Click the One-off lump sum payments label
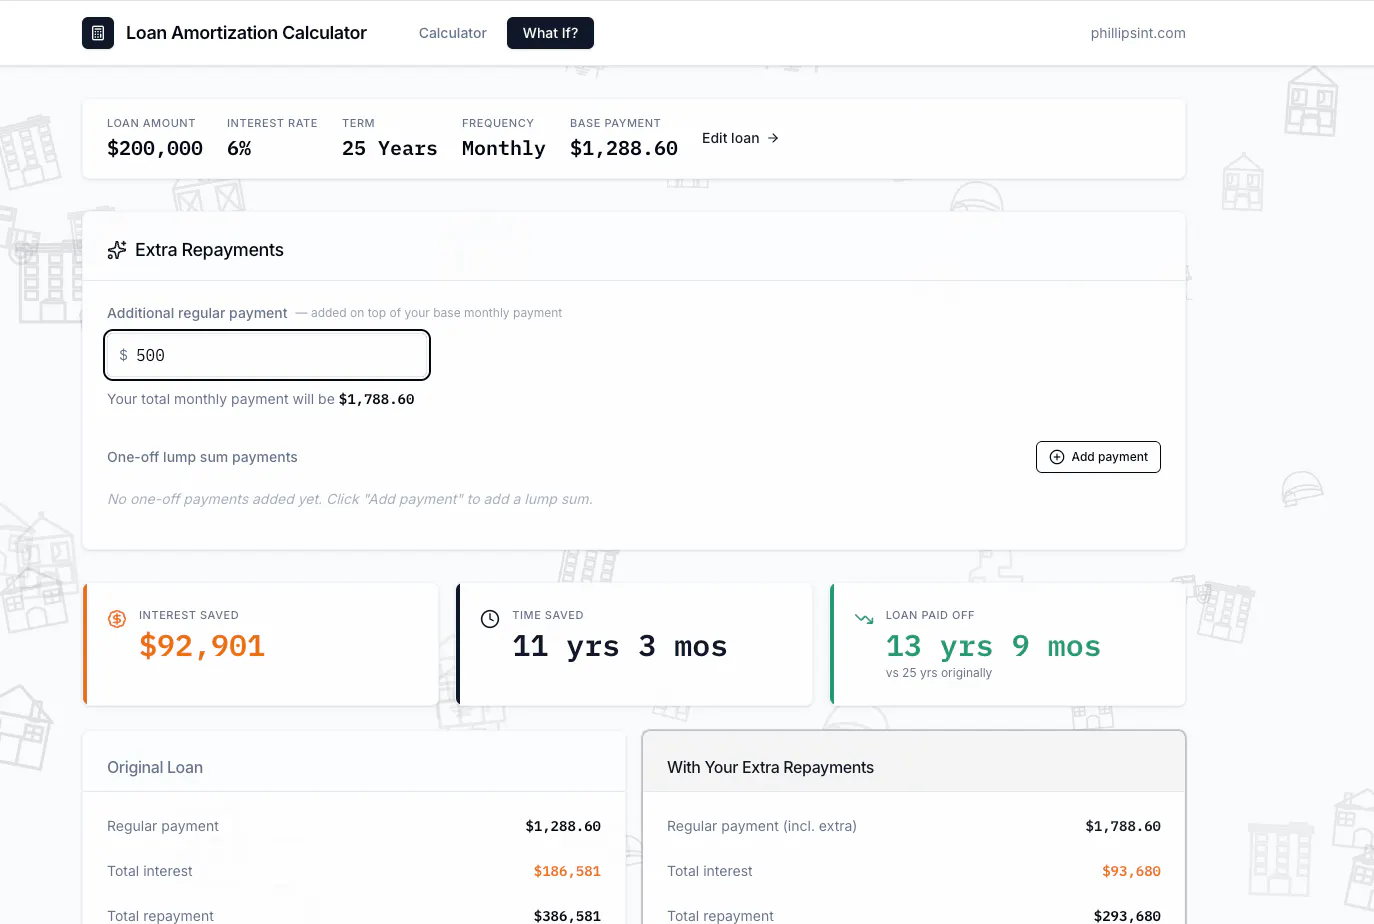The width and height of the screenshot is (1374, 924). [202, 457]
